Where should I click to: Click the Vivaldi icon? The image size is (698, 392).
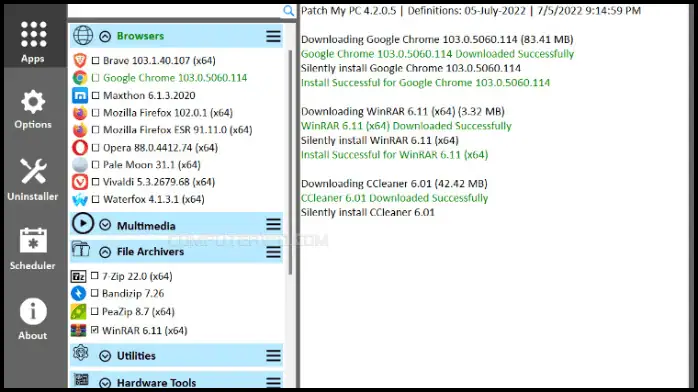80,182
